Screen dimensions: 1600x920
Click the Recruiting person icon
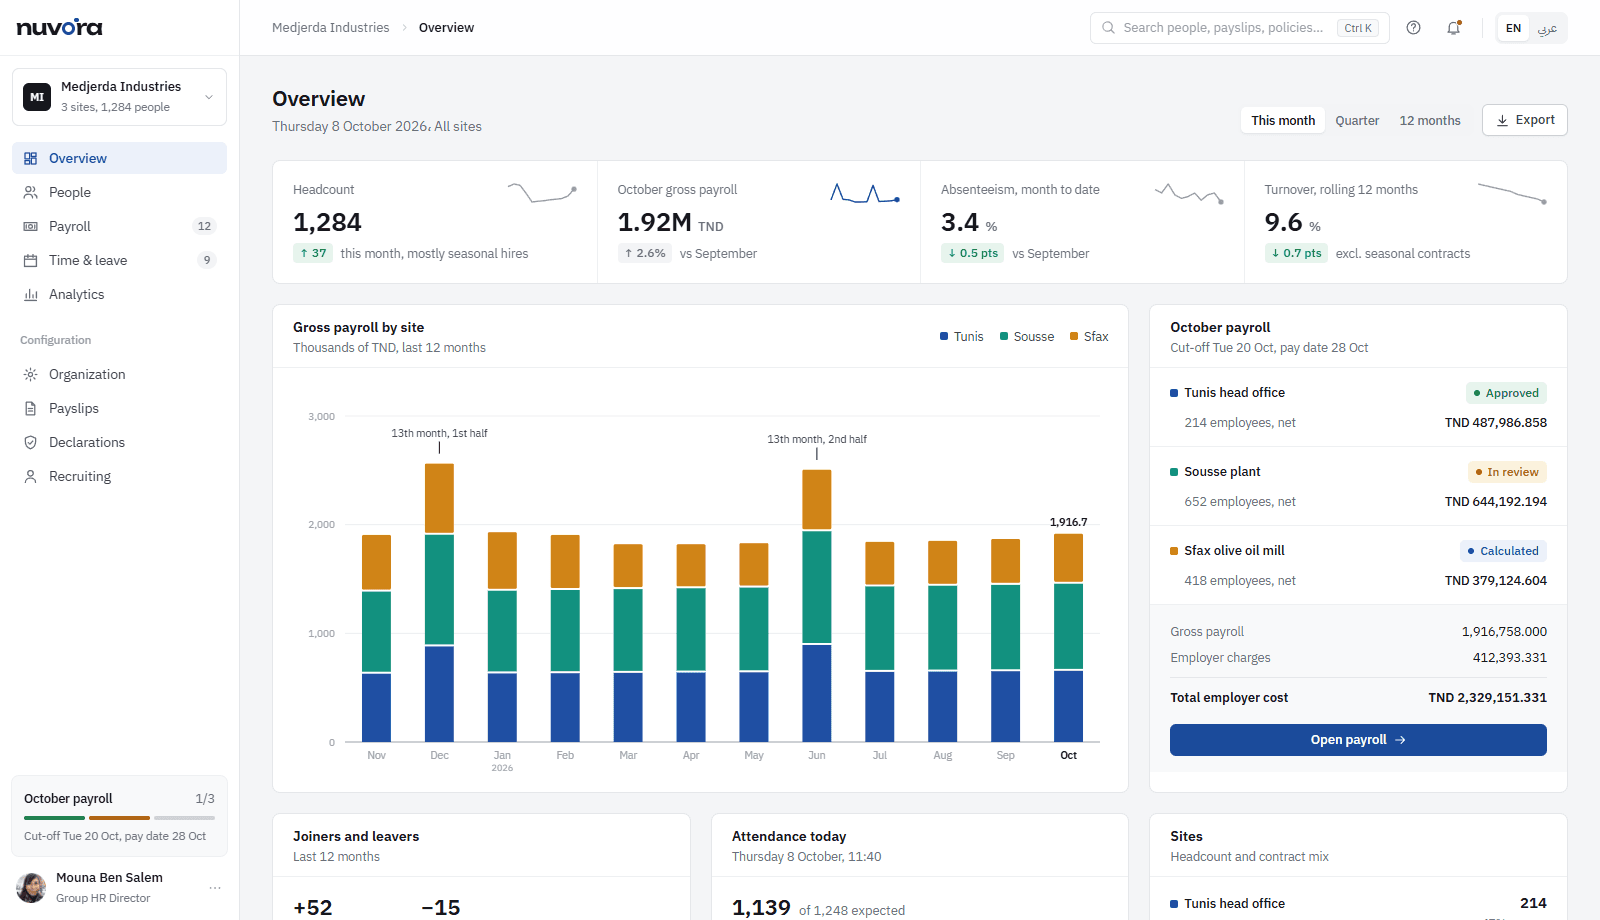click(x=31, y=476)
